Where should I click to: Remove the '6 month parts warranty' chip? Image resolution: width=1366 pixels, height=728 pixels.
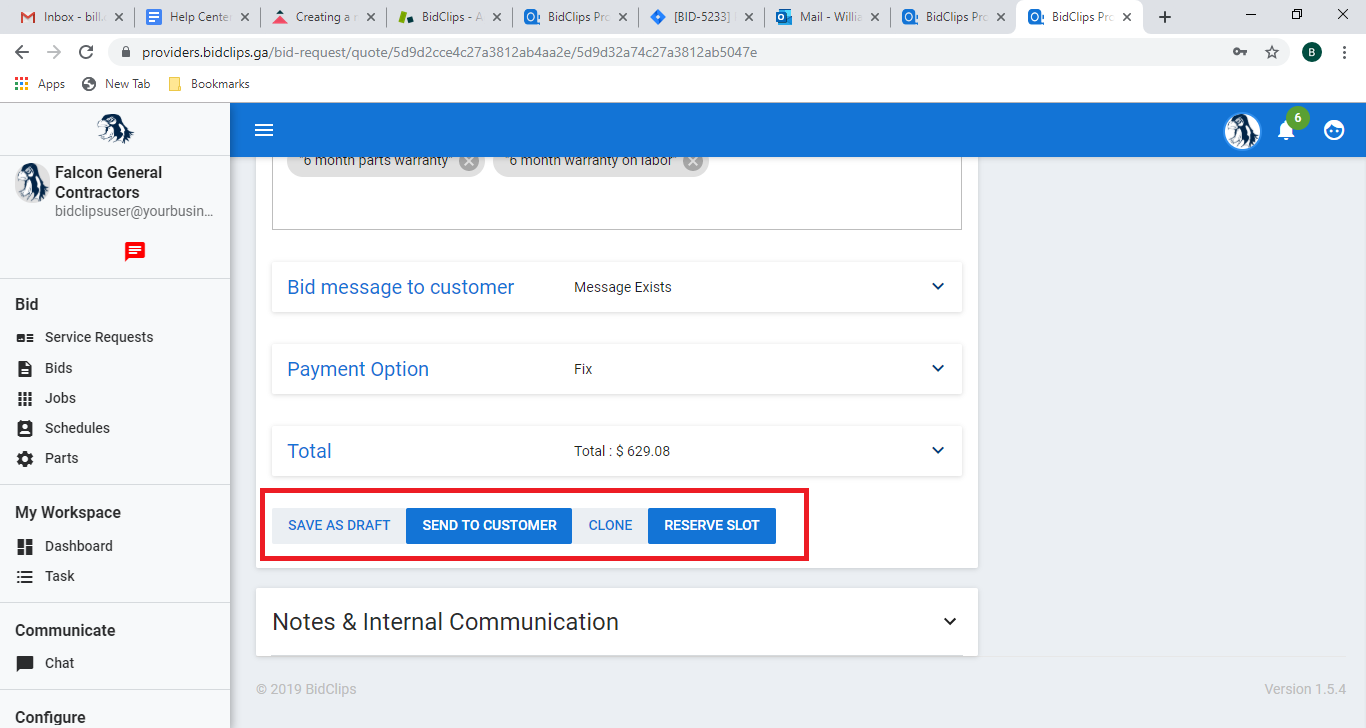[469, 162]
